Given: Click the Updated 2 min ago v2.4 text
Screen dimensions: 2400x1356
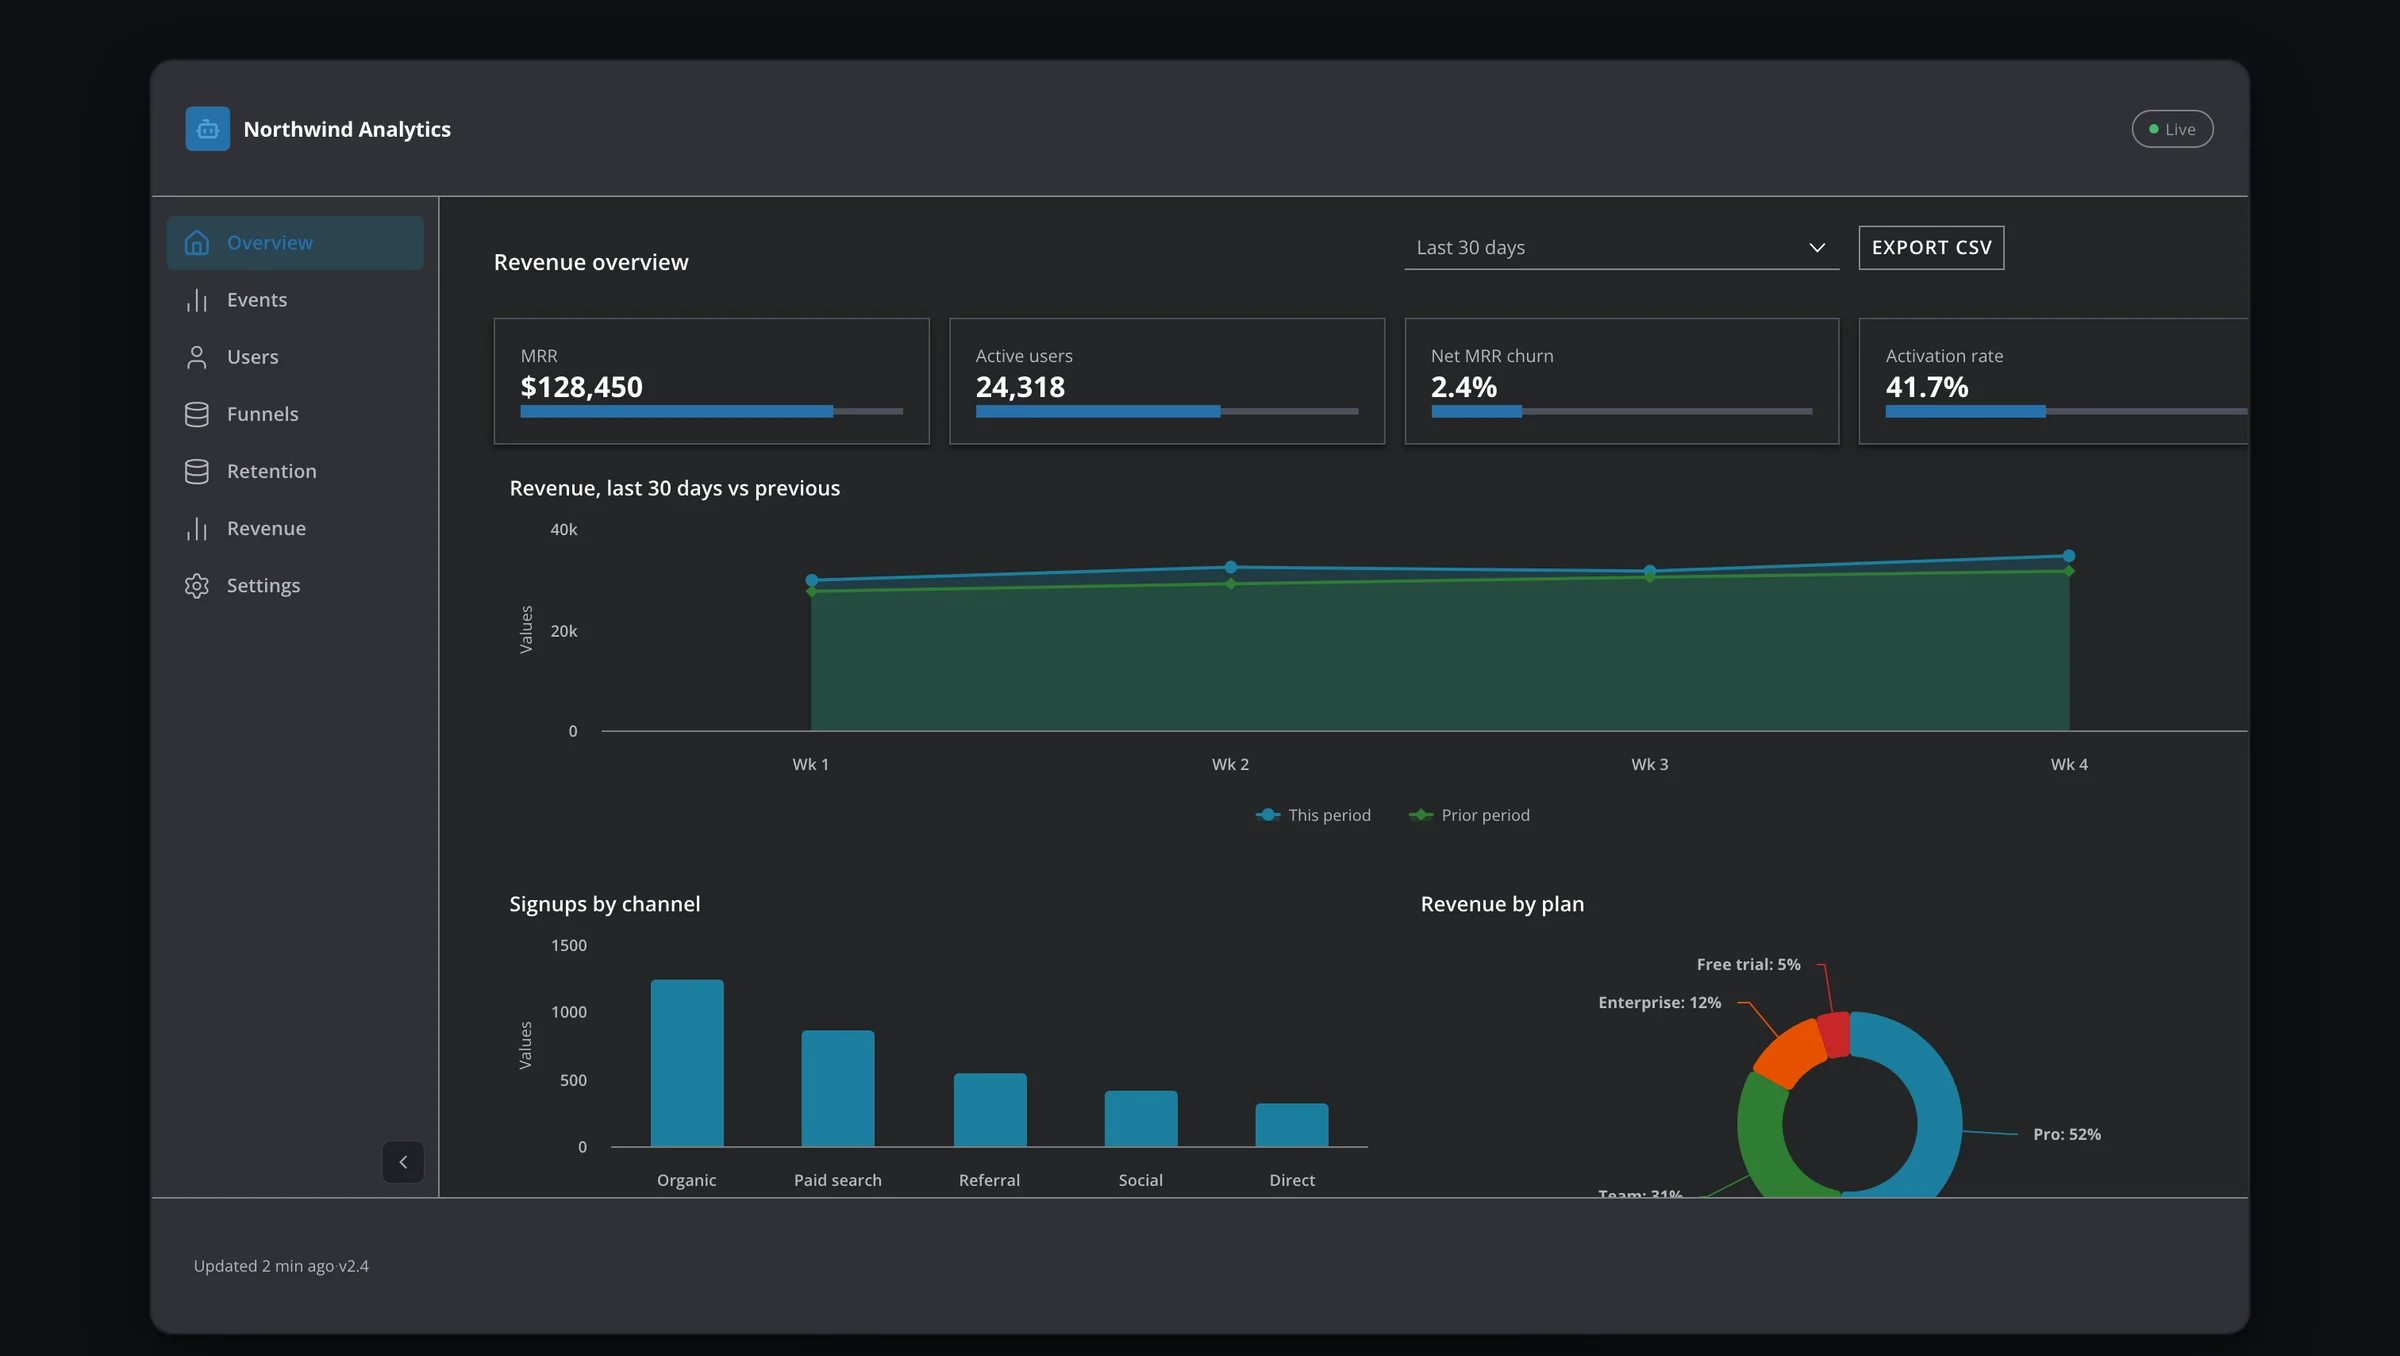Looking at the screenshot, I should coord(281,1266).
